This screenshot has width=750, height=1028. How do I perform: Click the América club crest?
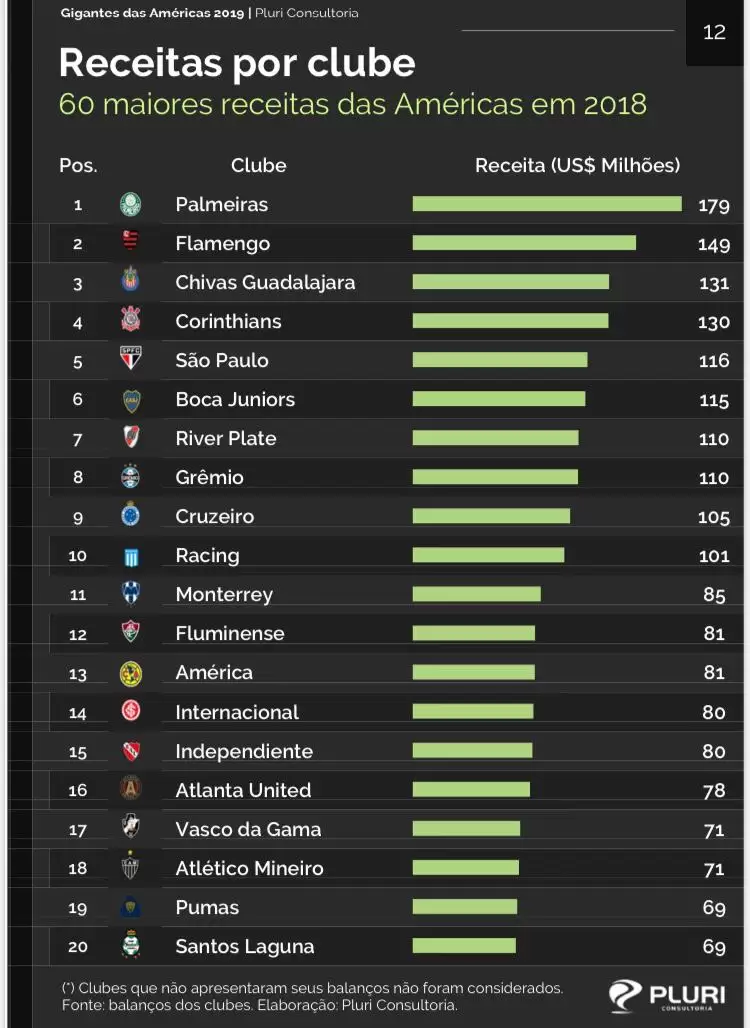pyautogui.click(x=131, y=673)
